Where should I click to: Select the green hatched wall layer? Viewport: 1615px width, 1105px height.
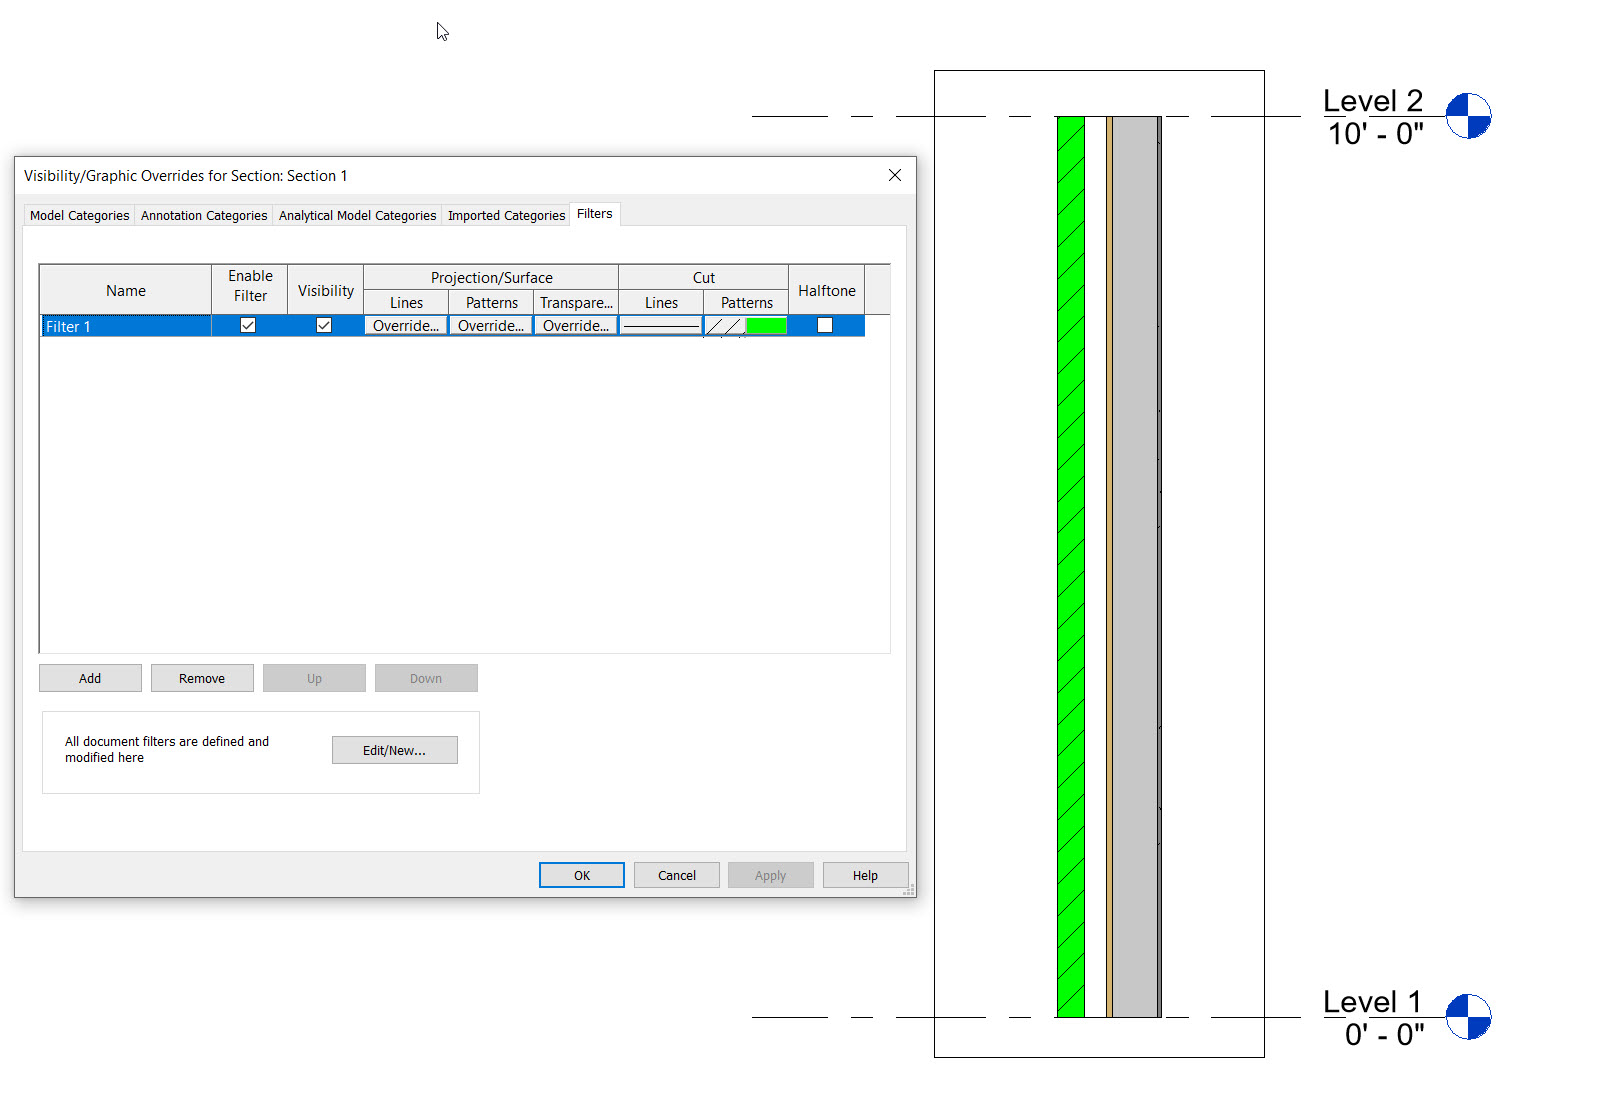(1071, 566)
